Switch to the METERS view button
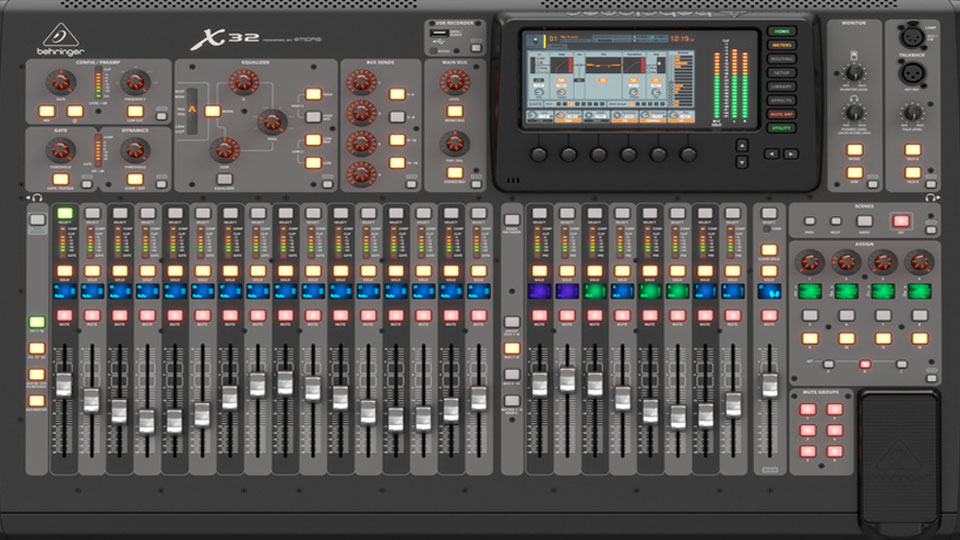 point(782,45)
